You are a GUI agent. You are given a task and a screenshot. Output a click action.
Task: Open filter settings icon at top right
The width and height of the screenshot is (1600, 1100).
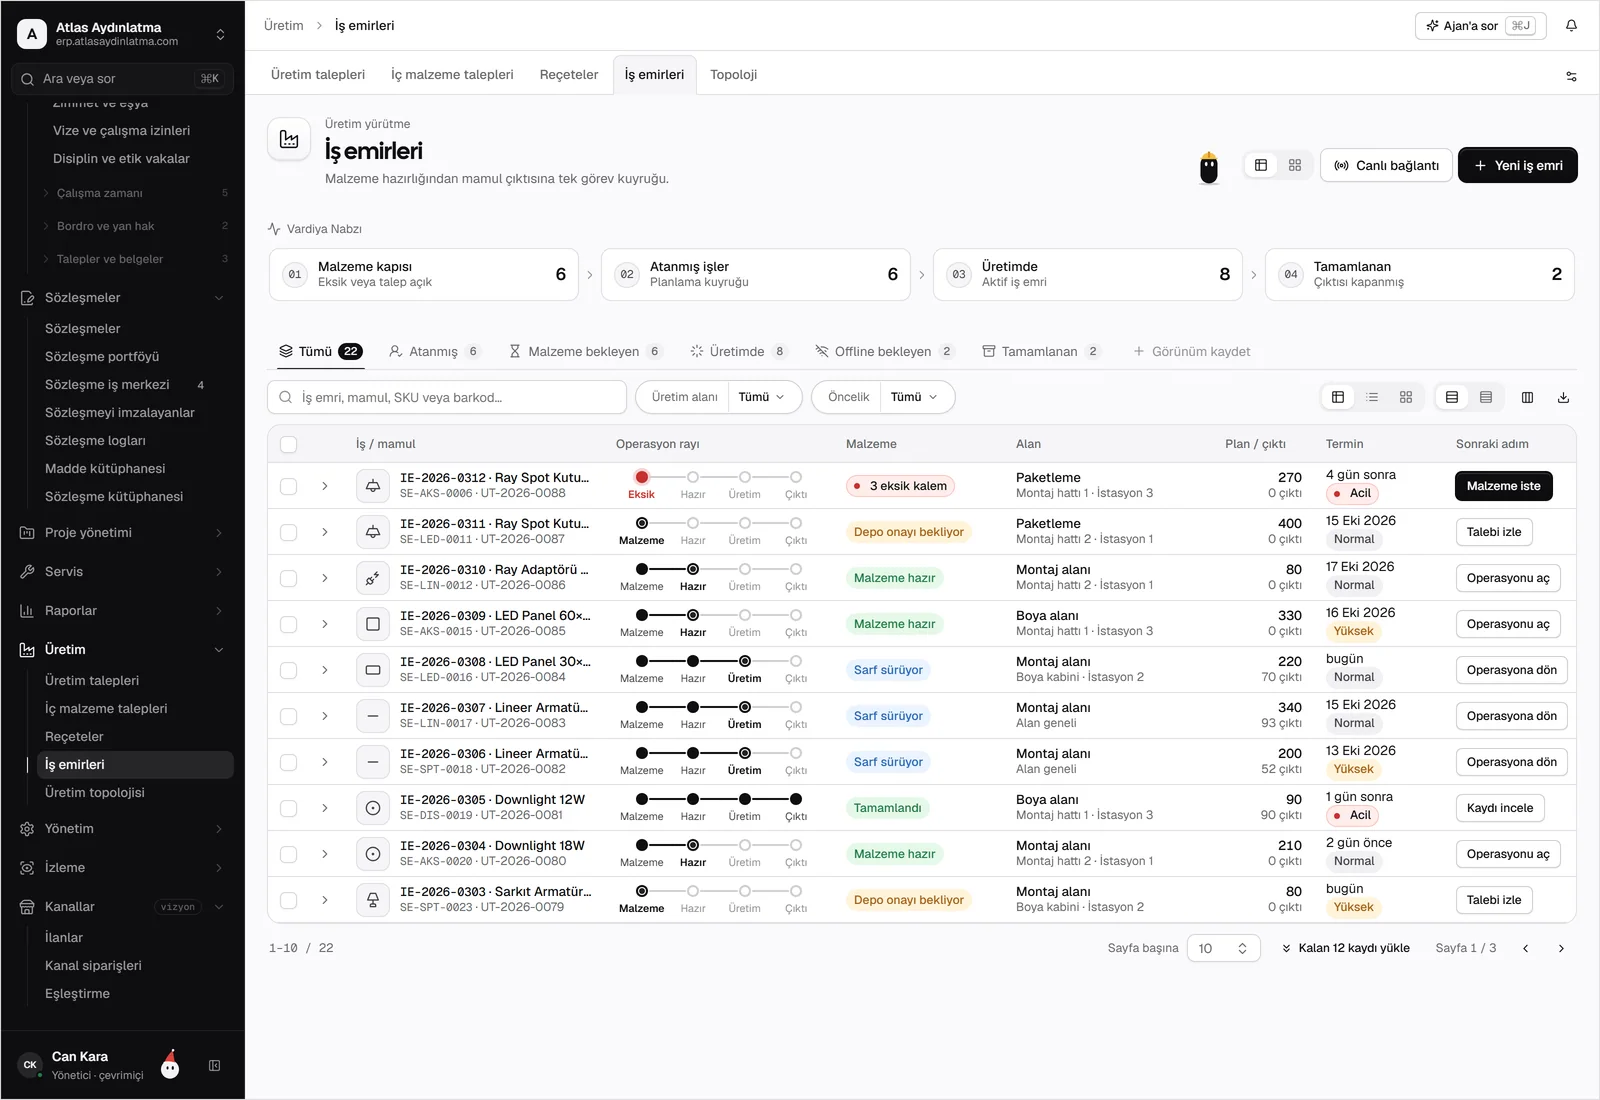coord(1571,76)
